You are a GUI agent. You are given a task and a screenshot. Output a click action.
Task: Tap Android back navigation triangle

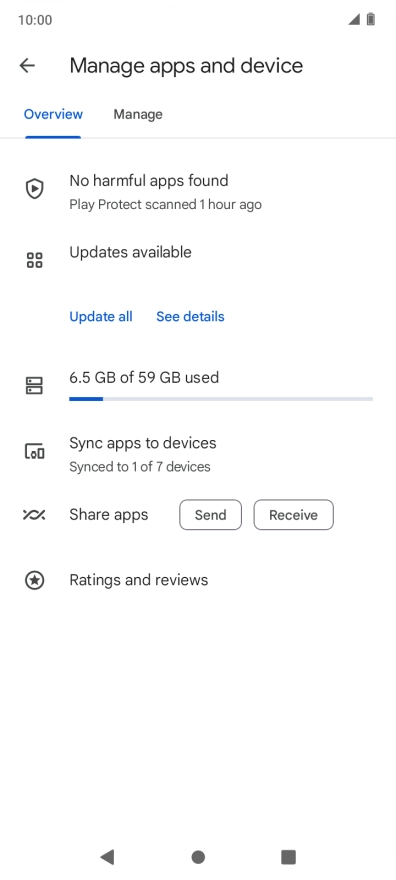(x=107, y=856)
